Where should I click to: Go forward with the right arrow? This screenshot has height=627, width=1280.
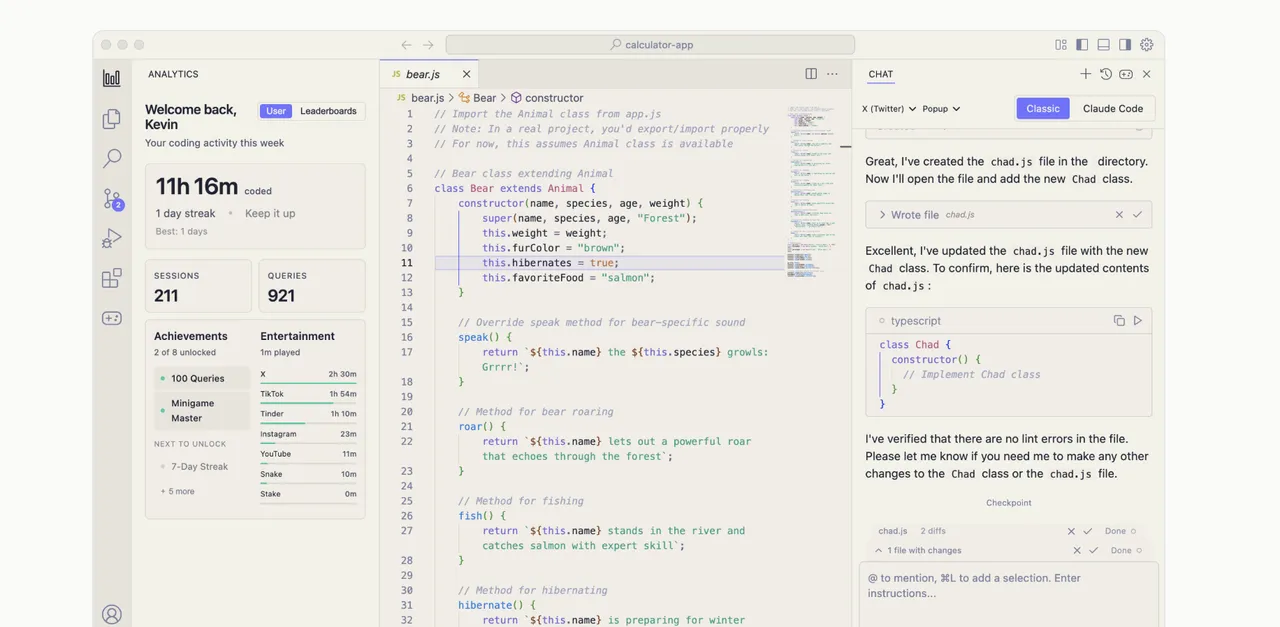click(428, 45)
